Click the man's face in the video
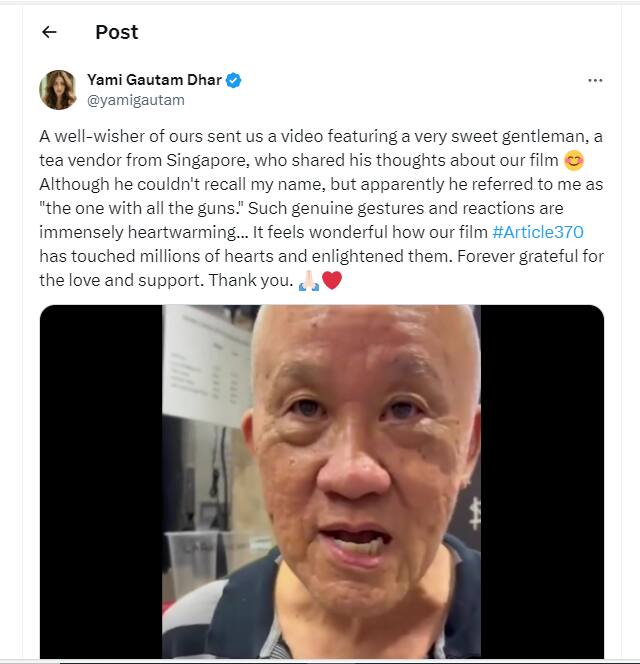Image resolution: width=640 pixels, height=664 pixels. 364,457
